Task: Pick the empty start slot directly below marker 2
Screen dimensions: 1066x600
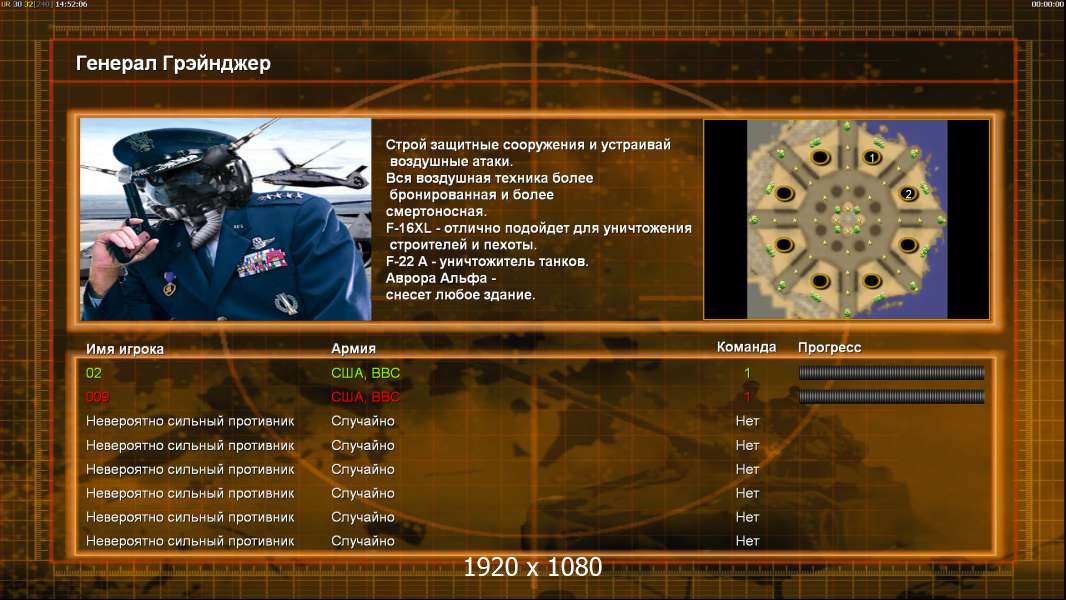Action: click(x=908, y=245)
